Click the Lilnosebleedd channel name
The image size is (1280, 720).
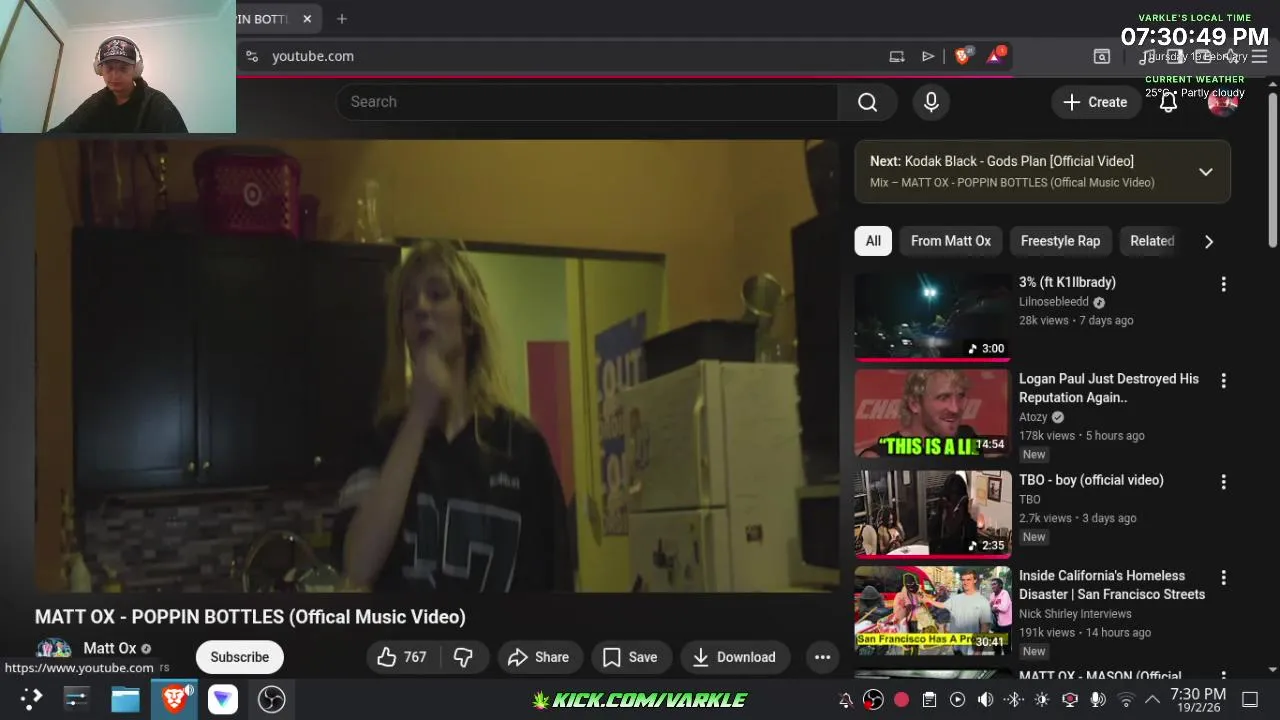pyautogui.click(x=1054, y=302)
